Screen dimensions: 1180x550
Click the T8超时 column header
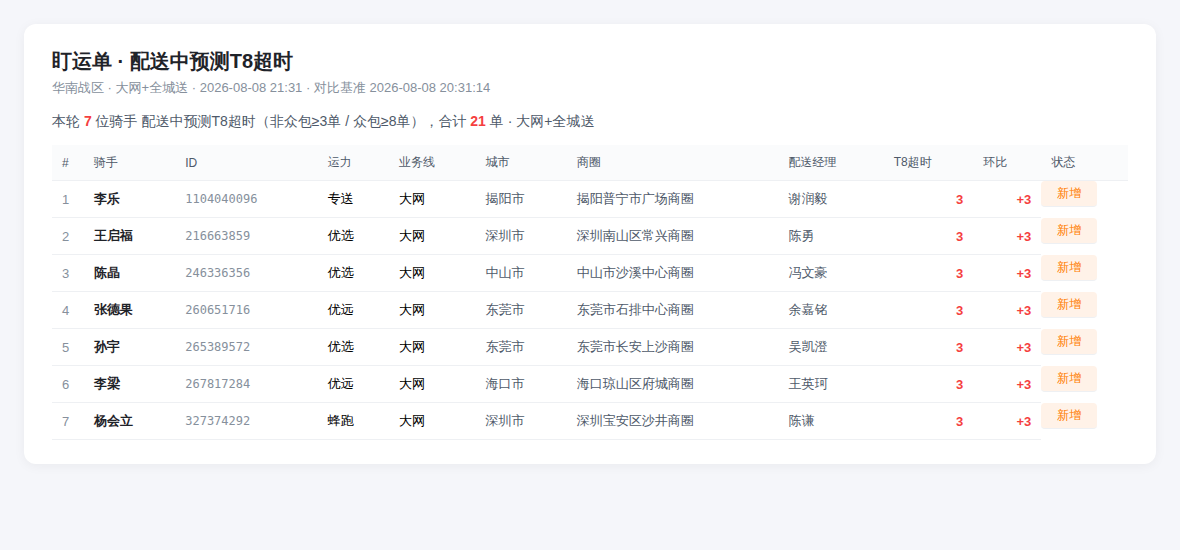click(x=913, y=163)
